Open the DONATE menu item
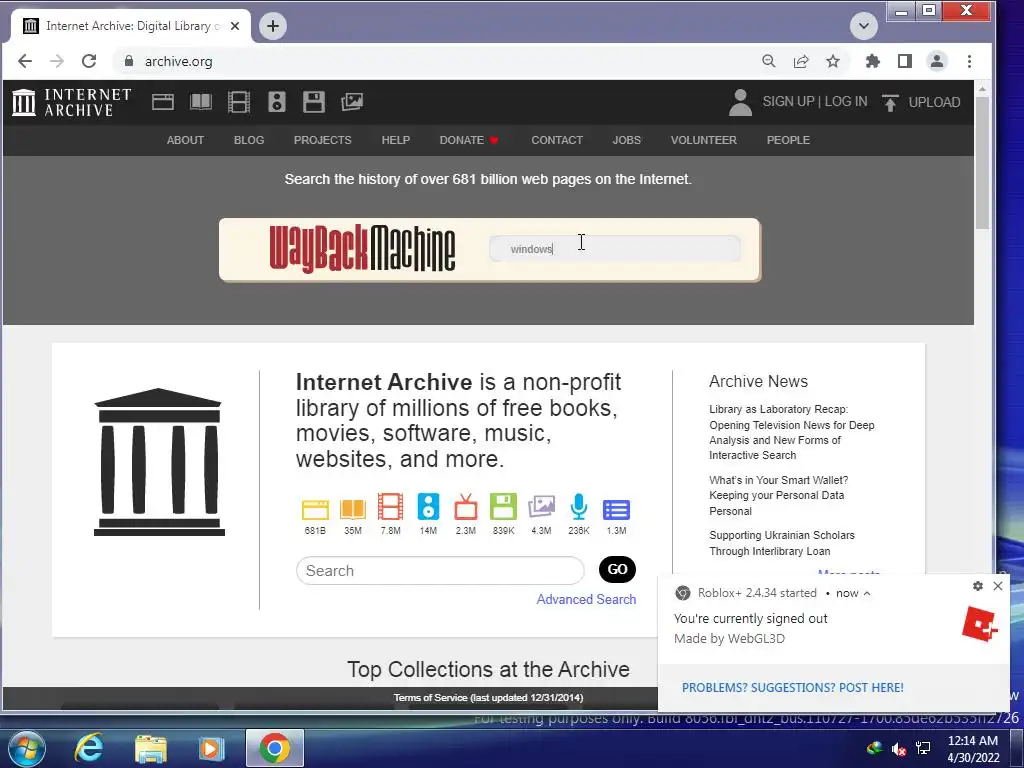 [469, 140]
